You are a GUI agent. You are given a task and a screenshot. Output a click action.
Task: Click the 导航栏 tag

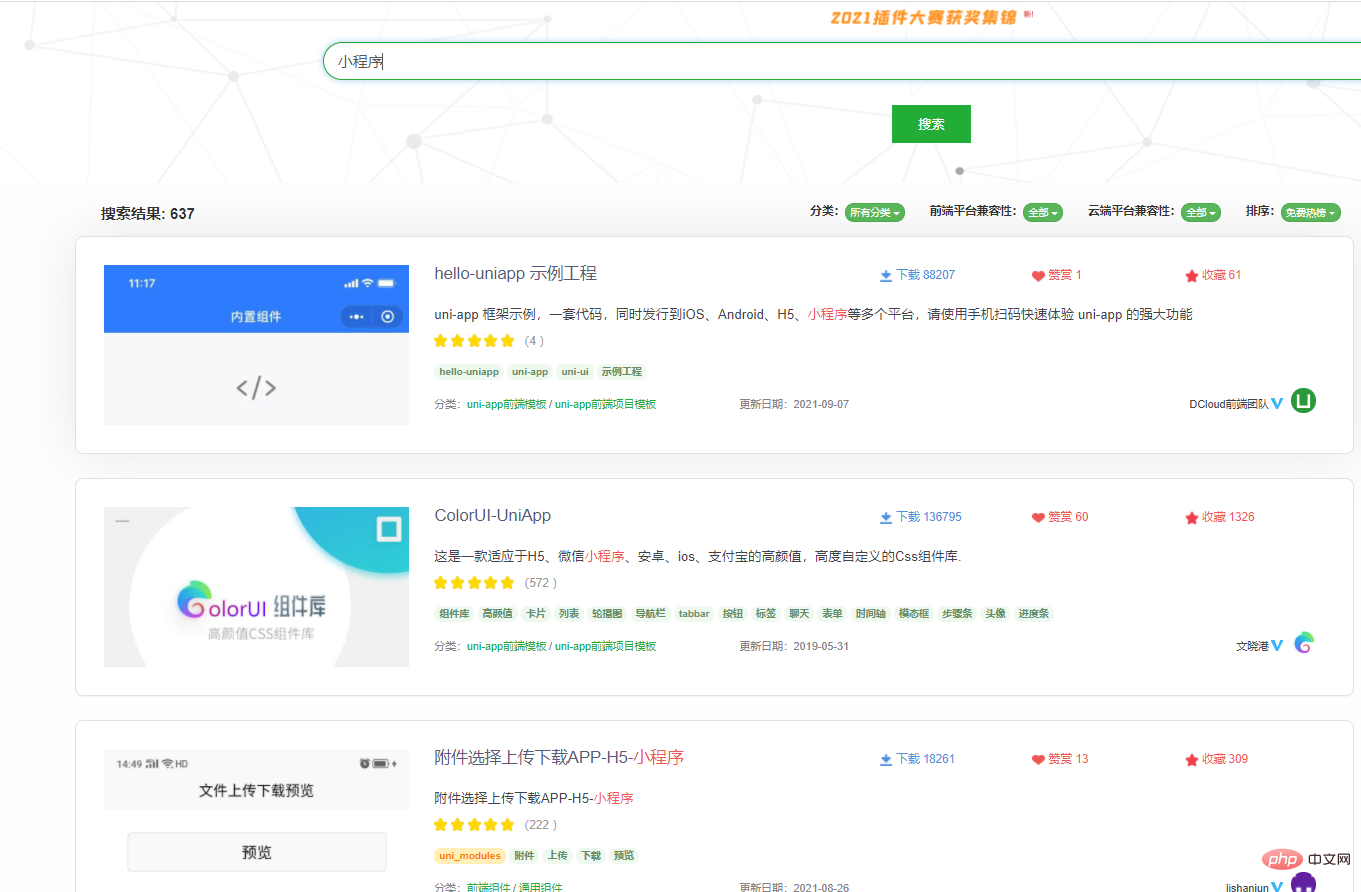pos(651,614)
